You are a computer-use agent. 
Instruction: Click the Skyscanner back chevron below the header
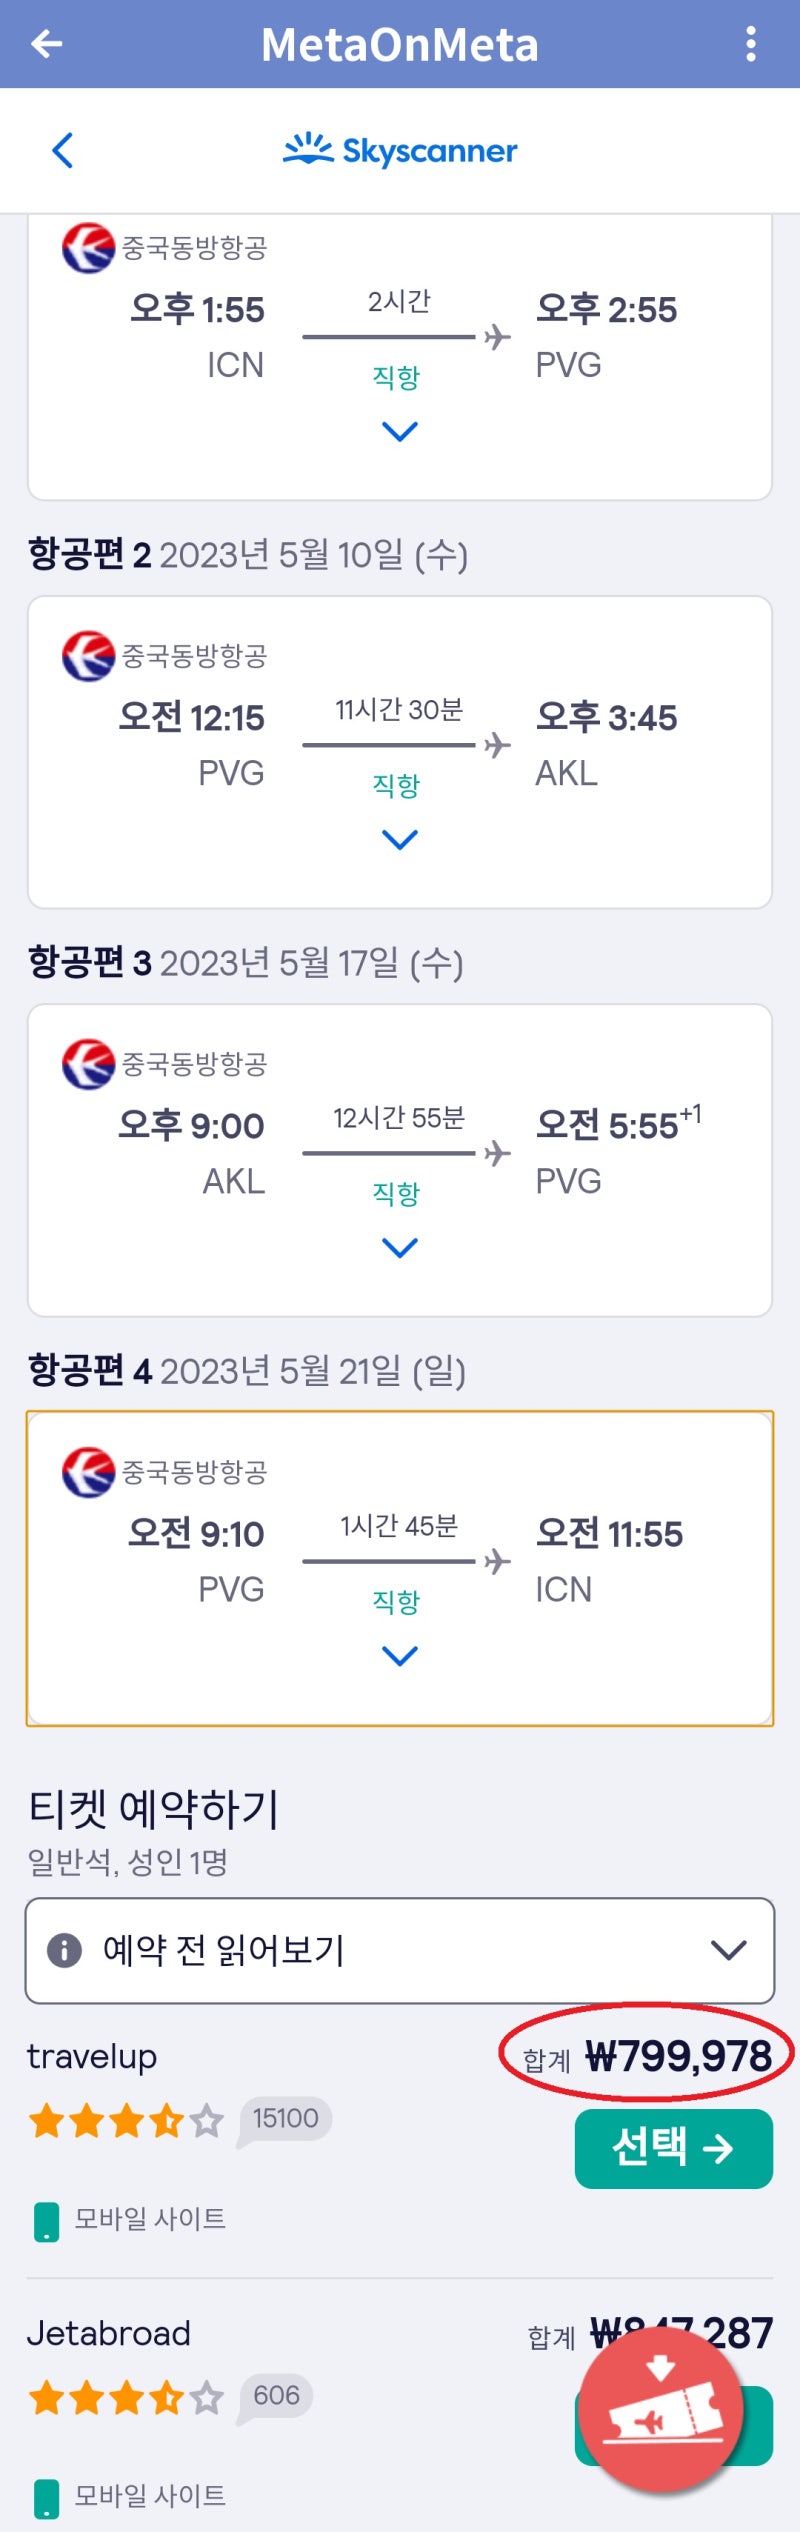(62, 150)
